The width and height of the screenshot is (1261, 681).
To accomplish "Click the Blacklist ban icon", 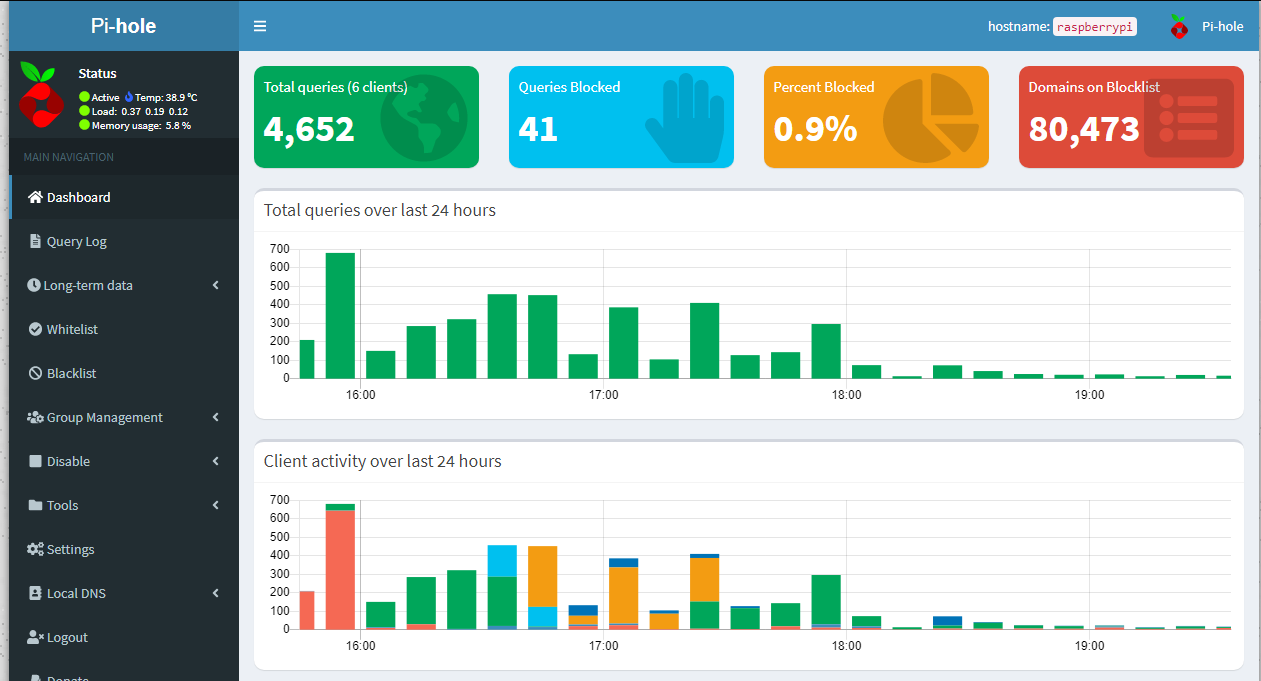I will click(36, 373).
